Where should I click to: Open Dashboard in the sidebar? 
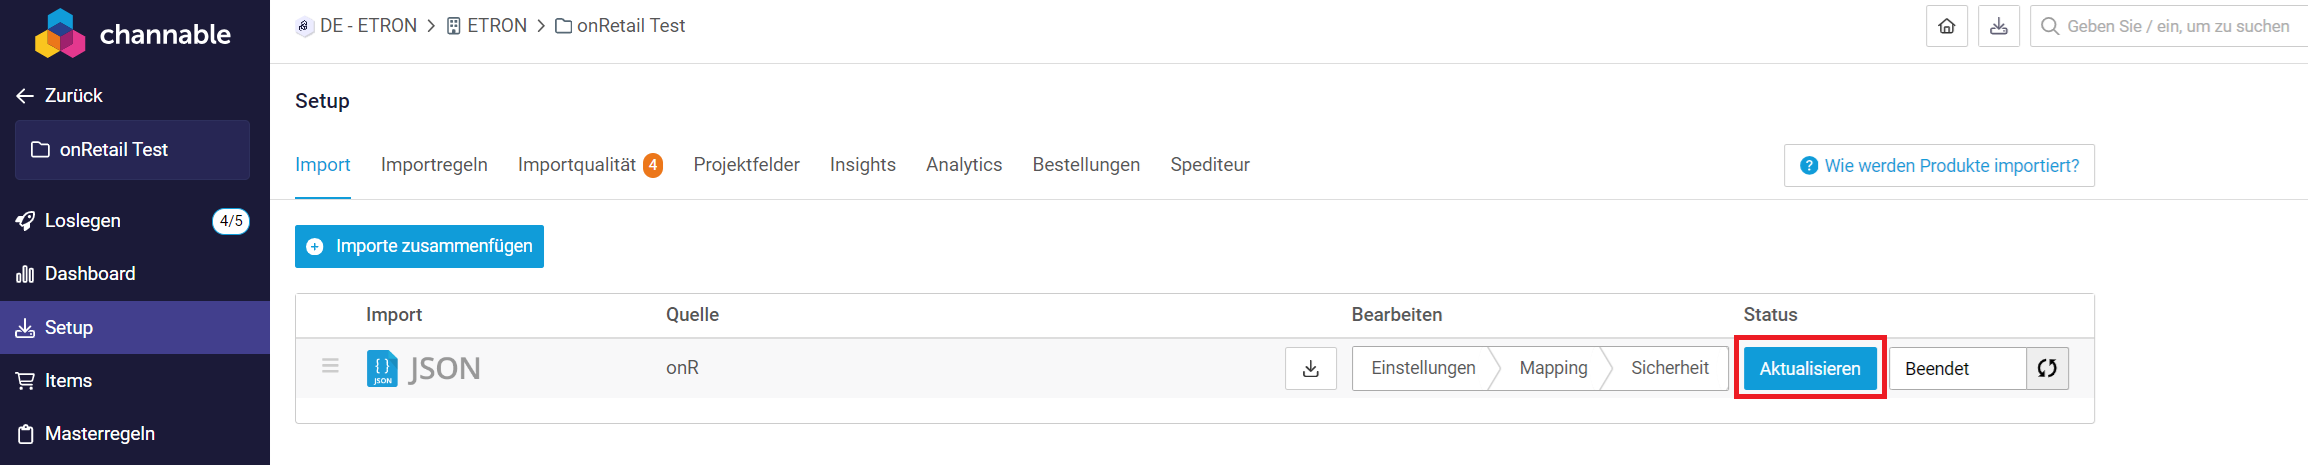click(x=89, y=274)
